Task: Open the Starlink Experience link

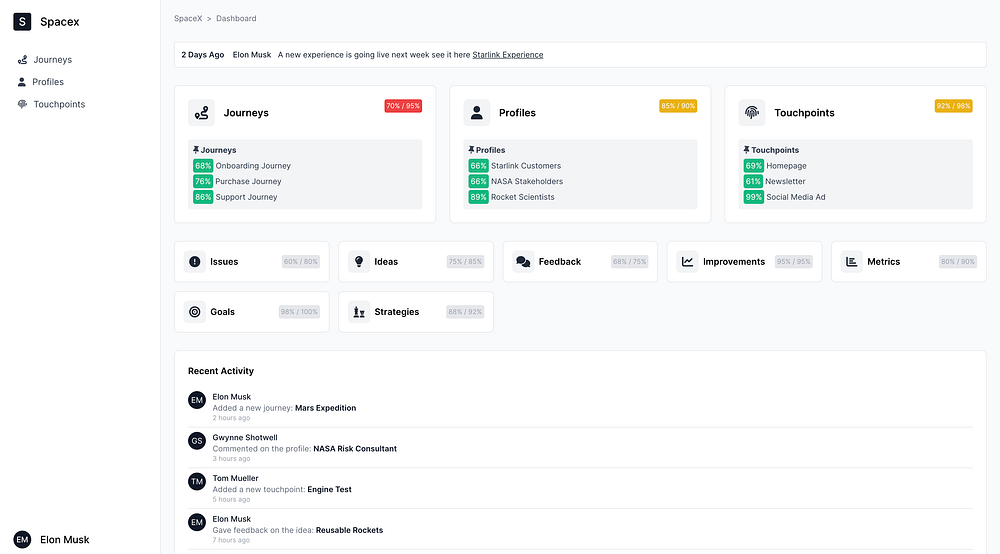Action: tap(508, 55)
